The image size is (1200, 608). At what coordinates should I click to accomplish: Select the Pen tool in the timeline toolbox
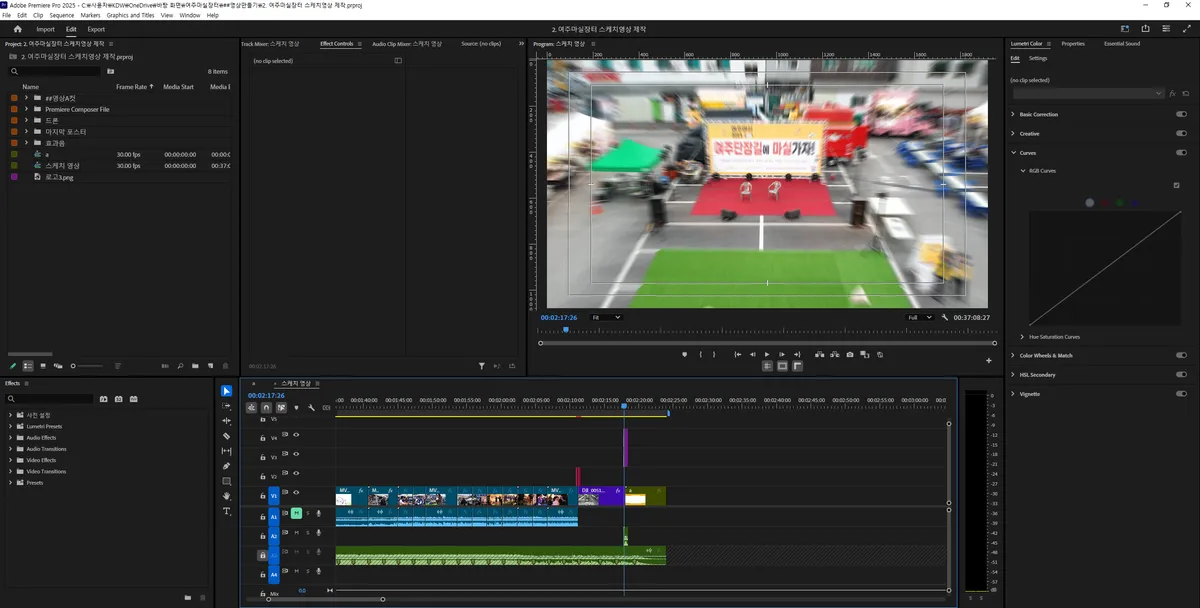tap(227, 466)
